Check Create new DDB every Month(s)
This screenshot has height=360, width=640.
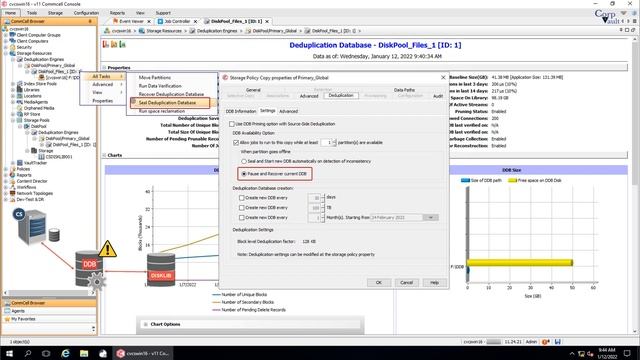click(242, 218)
